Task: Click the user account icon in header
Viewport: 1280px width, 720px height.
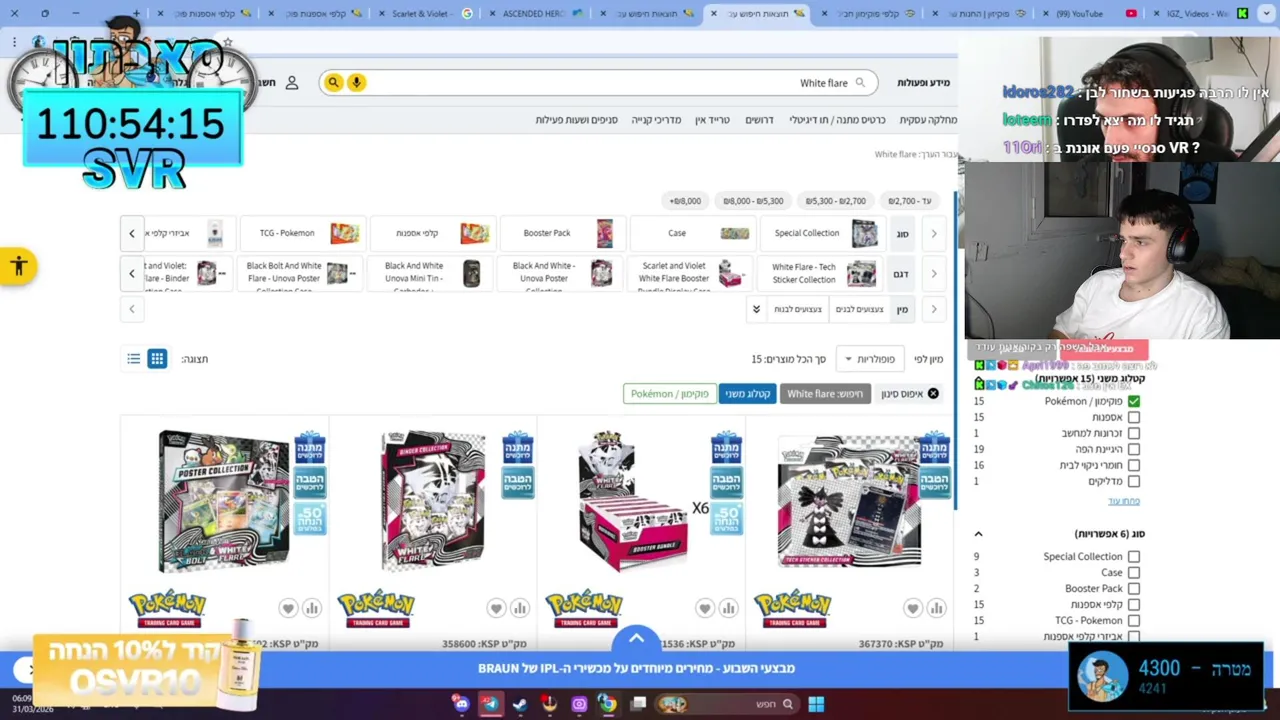Action: point(292,83)
